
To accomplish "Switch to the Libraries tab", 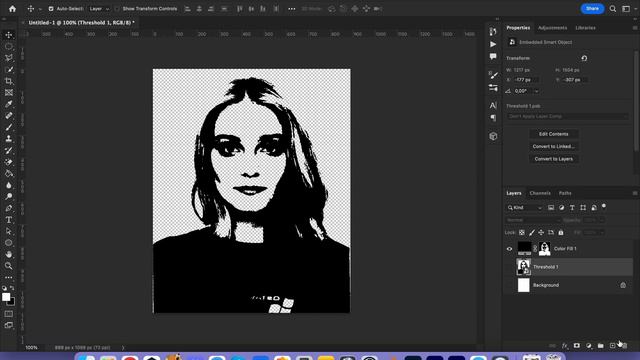I will (x=585, y=28).
